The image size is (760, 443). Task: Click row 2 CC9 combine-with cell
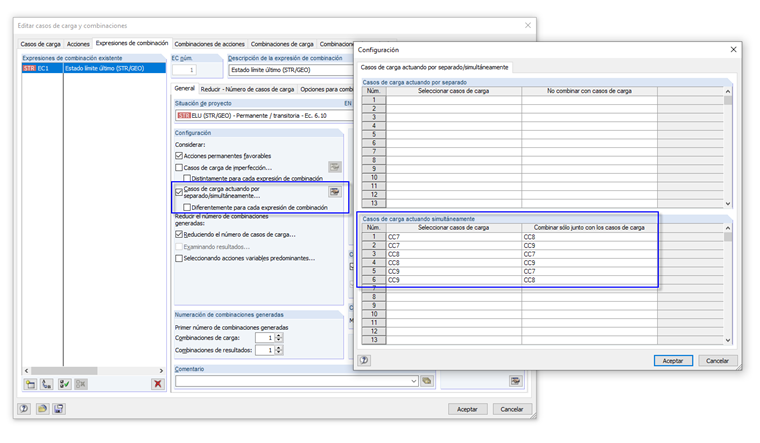tap(589, 246)
